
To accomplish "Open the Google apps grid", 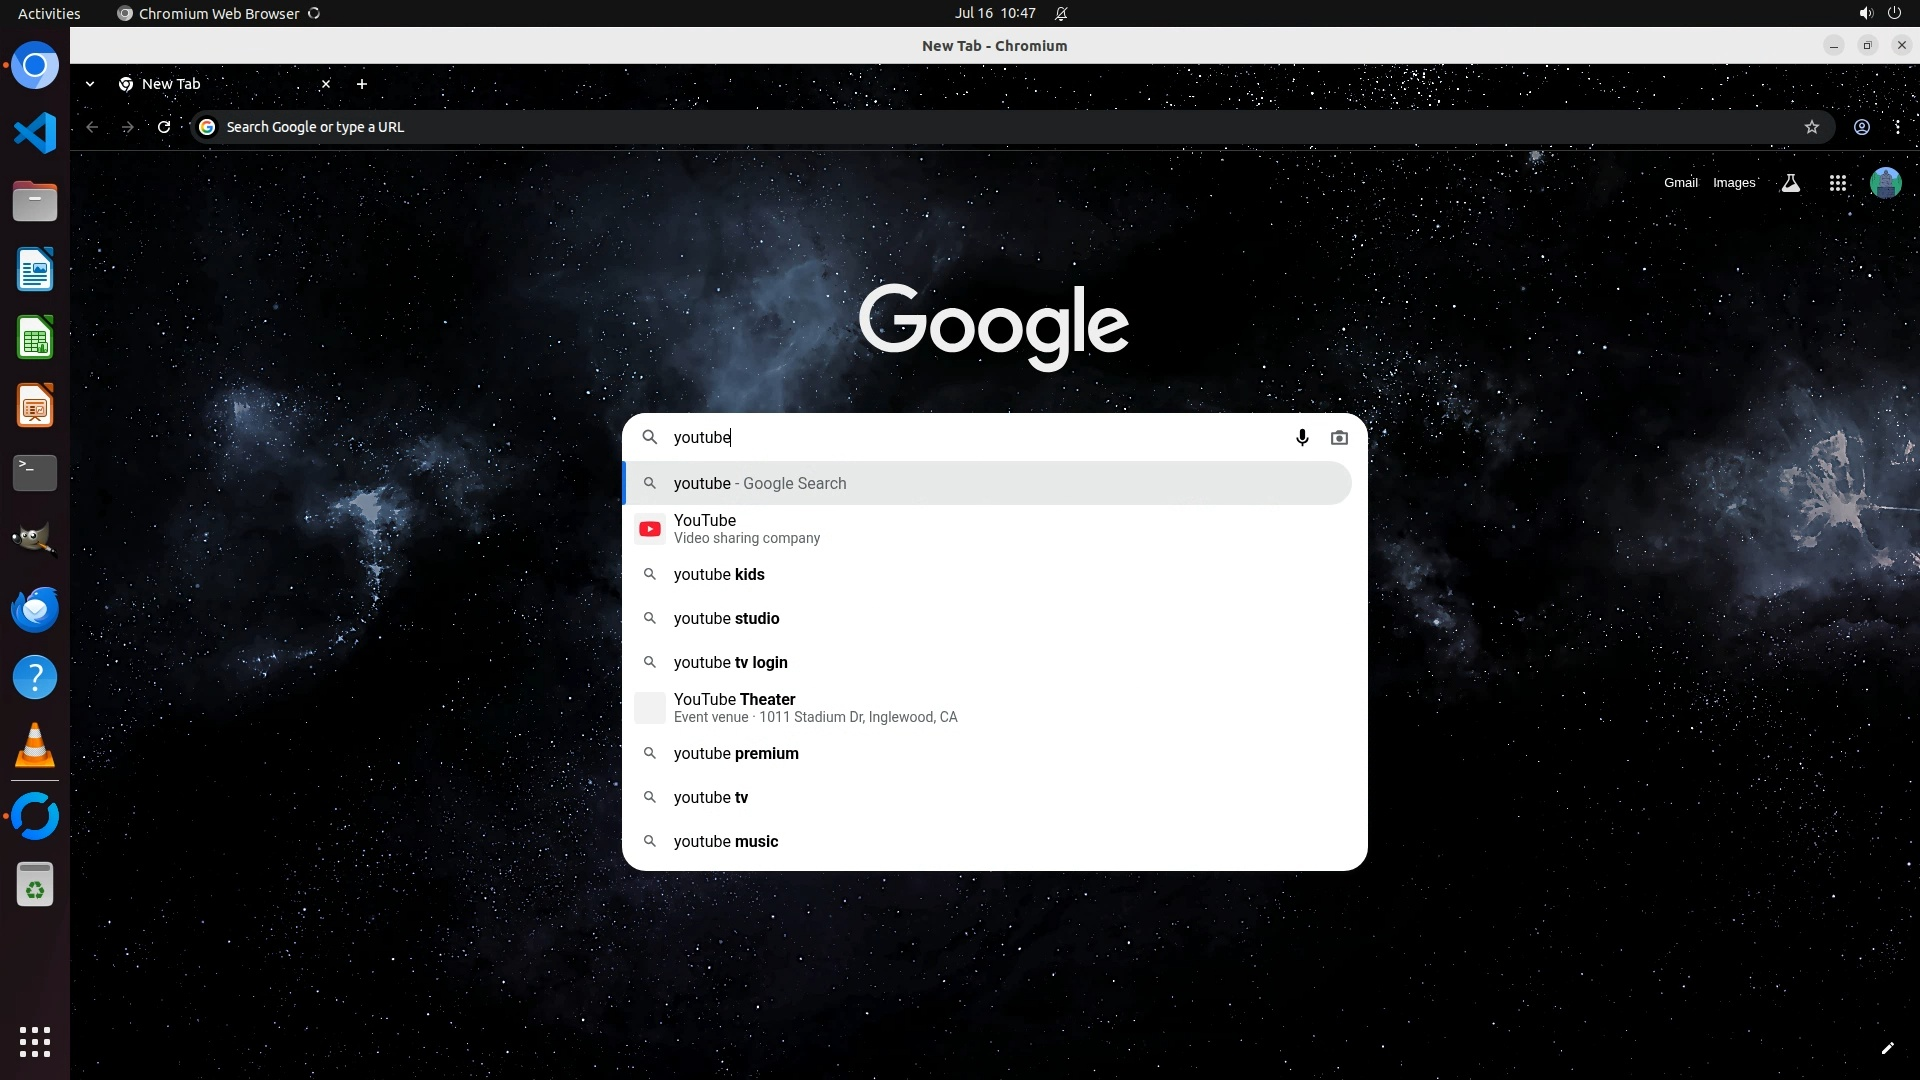I will [1837, 183].
